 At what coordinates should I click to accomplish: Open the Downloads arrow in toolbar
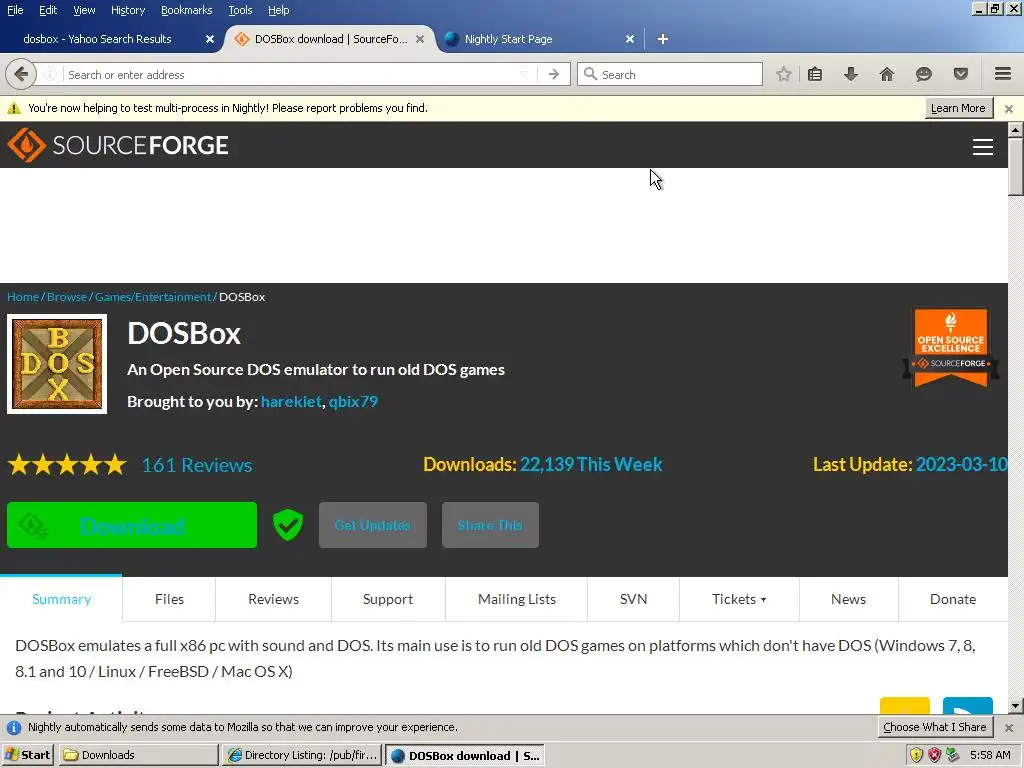850,74
